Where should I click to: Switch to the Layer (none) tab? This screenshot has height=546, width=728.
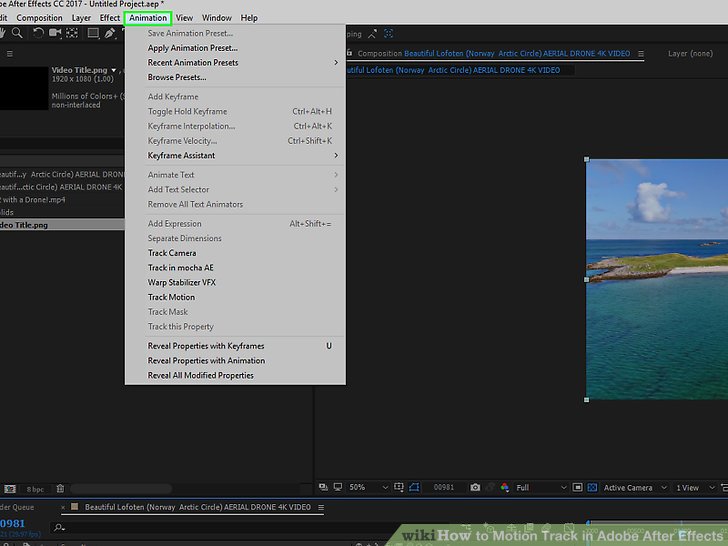click(x=690, y=53)
